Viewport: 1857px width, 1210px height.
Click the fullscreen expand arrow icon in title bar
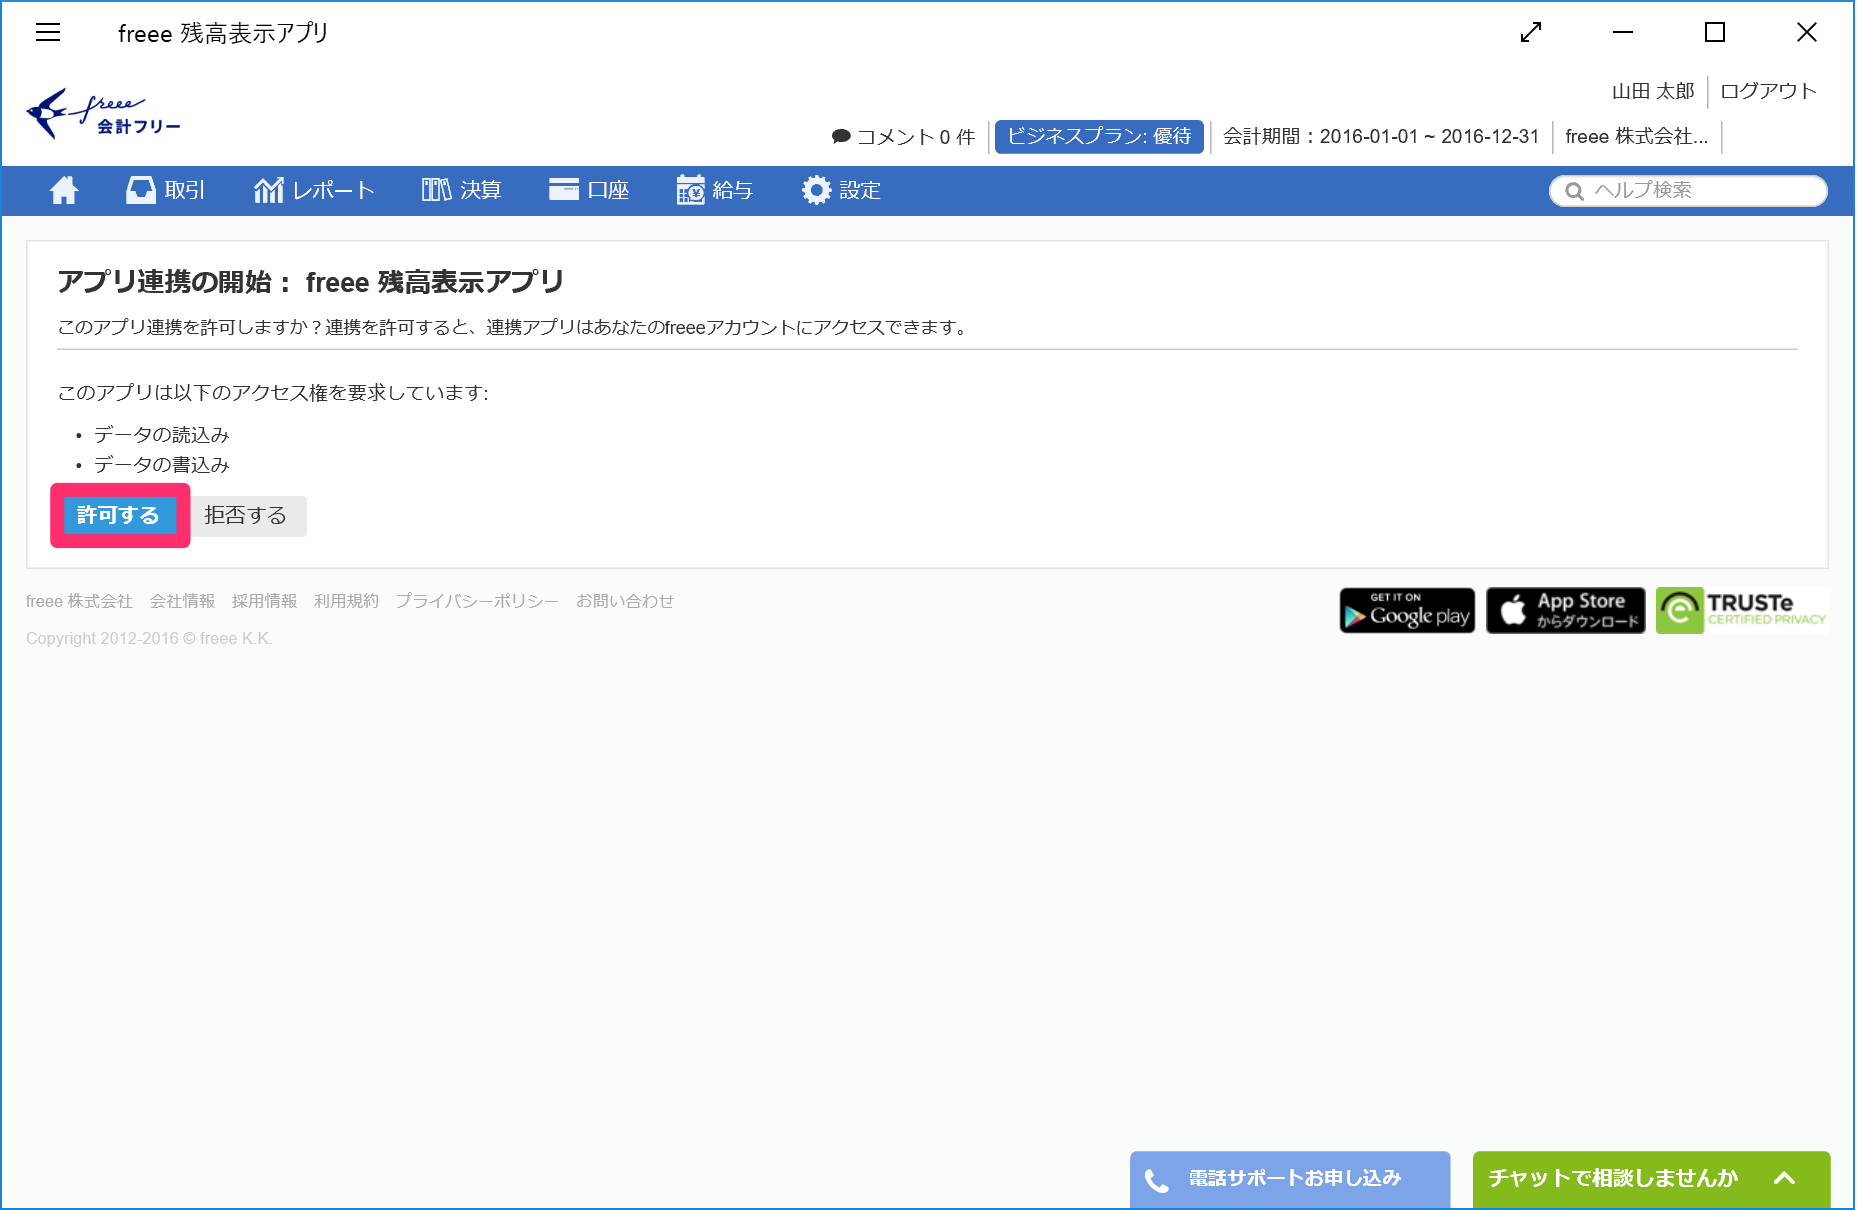pyautogui.click(x=1531, y=33)
